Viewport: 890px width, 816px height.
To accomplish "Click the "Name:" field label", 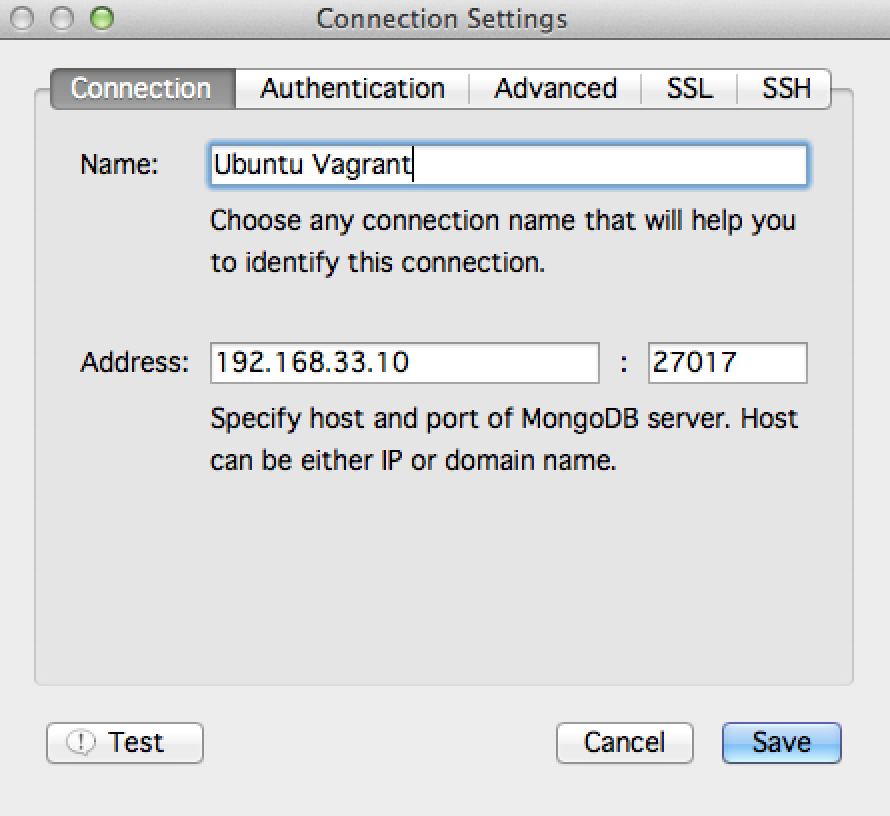I will coord(119,165).
